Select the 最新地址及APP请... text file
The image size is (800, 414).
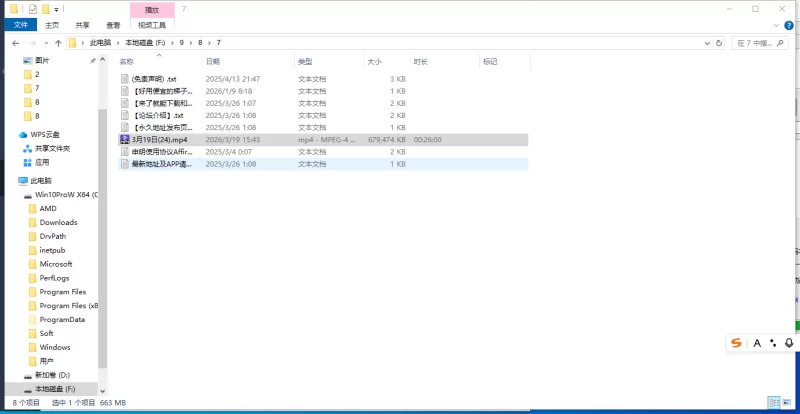162,164
